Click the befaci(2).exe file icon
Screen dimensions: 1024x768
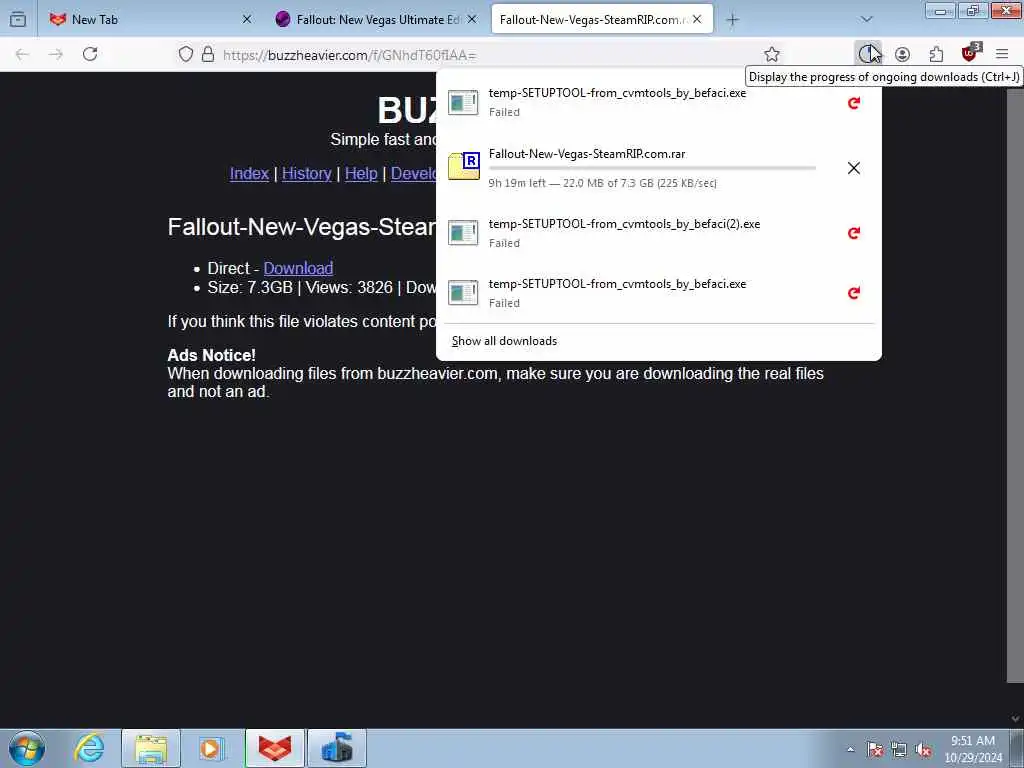(463, 233)
